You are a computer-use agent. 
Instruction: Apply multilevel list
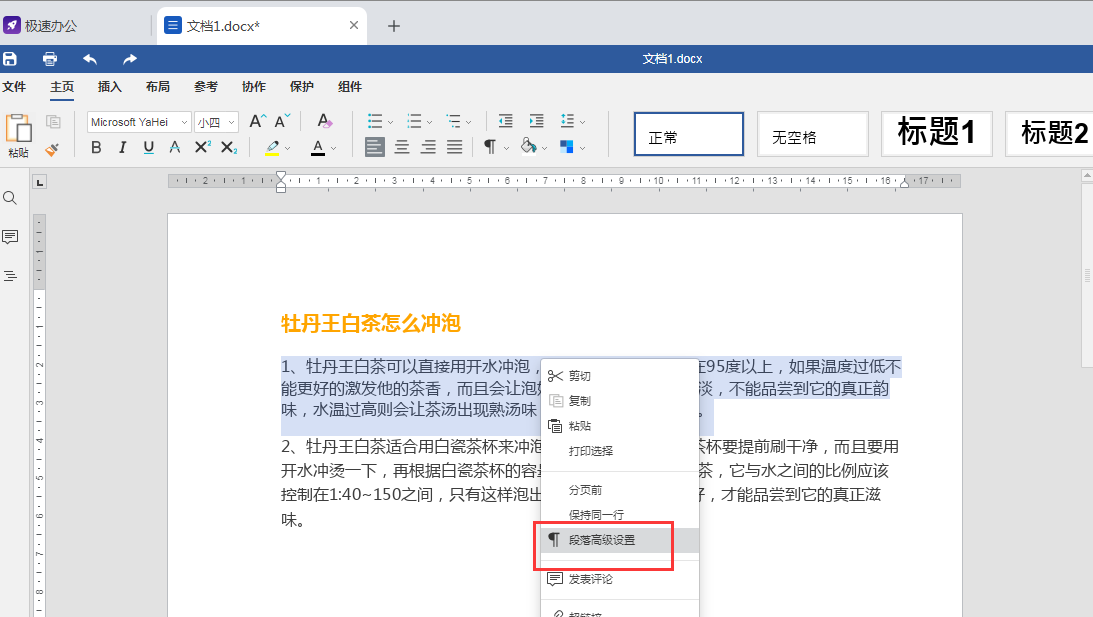coord(453,121)
